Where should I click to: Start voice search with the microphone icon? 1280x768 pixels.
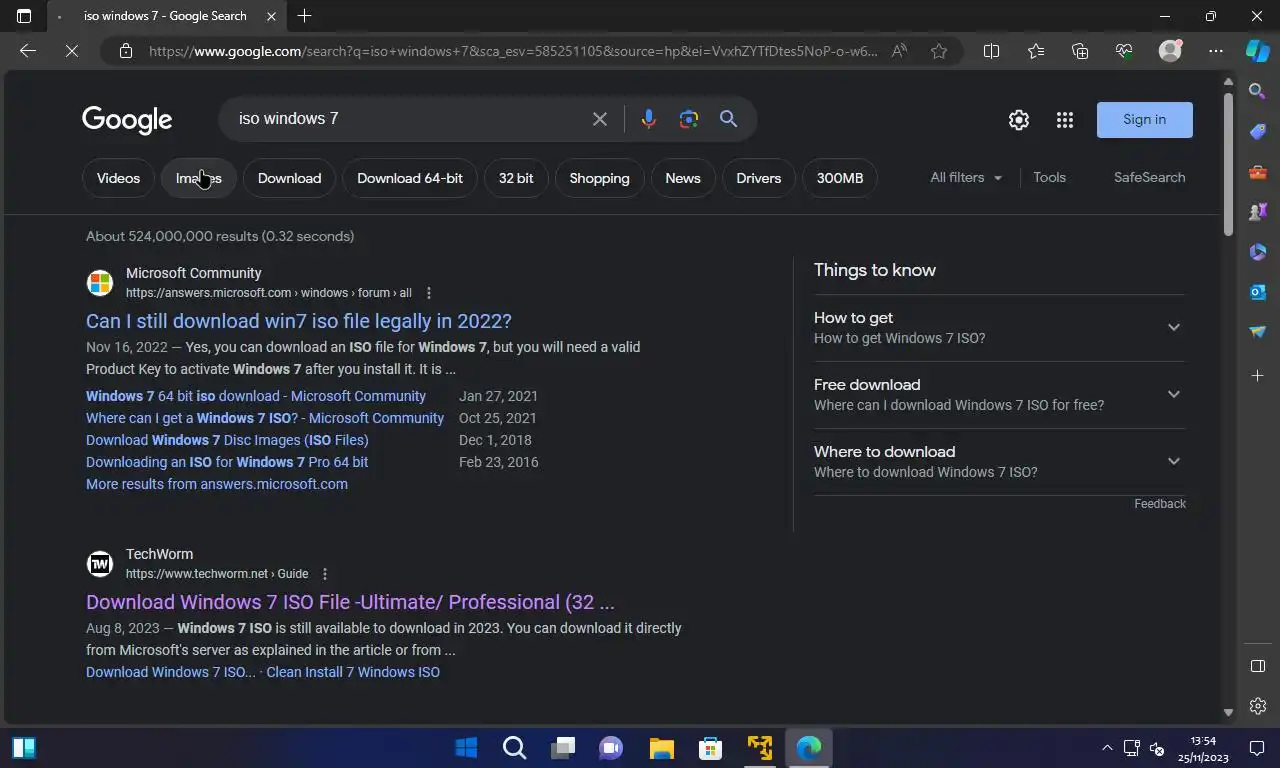[648, 119]
